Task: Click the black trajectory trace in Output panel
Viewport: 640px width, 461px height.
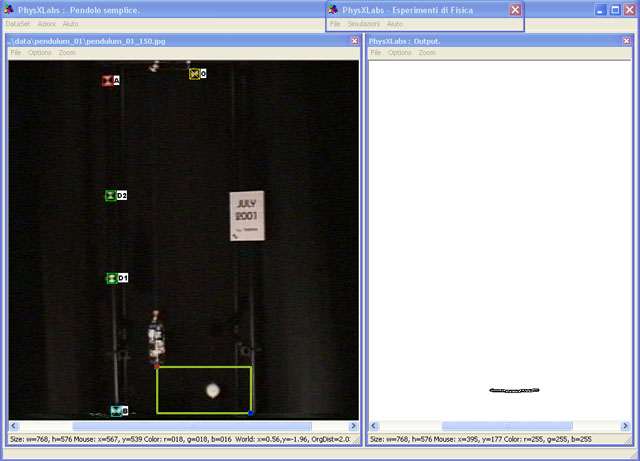Action: (514, 390)
